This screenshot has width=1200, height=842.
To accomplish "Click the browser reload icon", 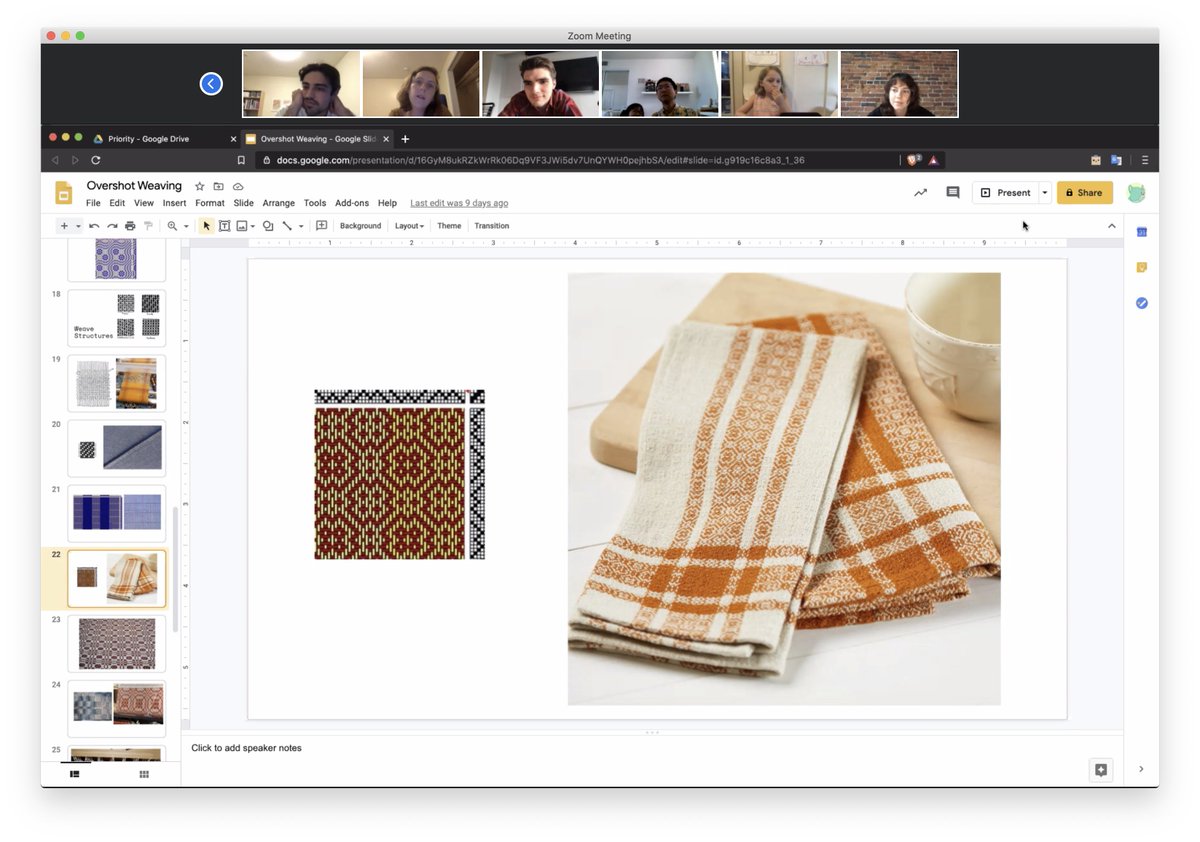I will coord(96,160).
